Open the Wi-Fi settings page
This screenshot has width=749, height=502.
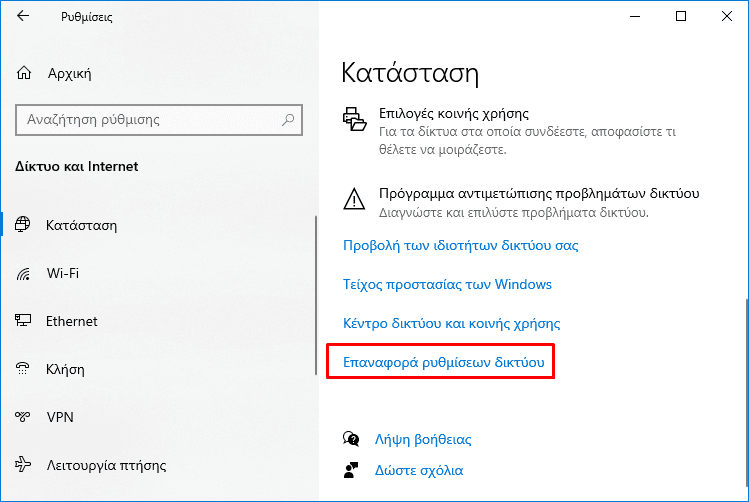tap(62, 273)
